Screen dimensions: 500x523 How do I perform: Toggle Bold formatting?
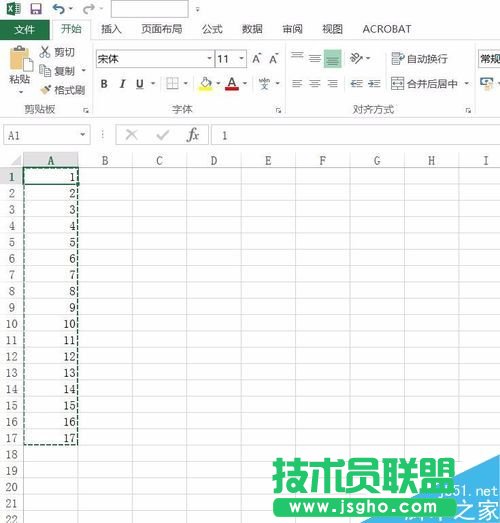coord(104,83)
